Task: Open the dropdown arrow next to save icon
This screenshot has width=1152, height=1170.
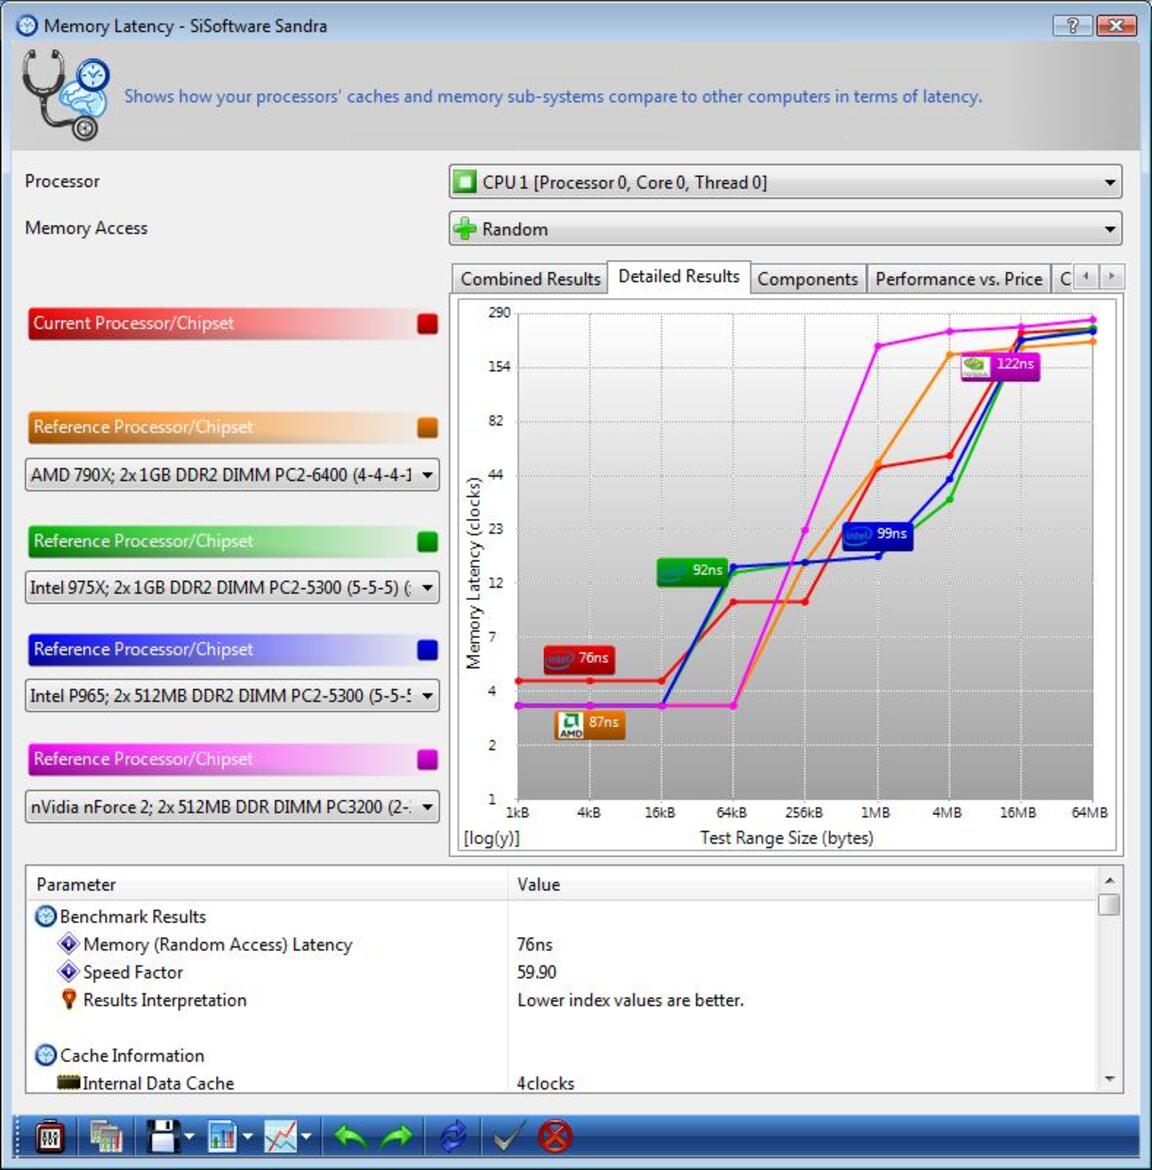Action: point(189,1137)
